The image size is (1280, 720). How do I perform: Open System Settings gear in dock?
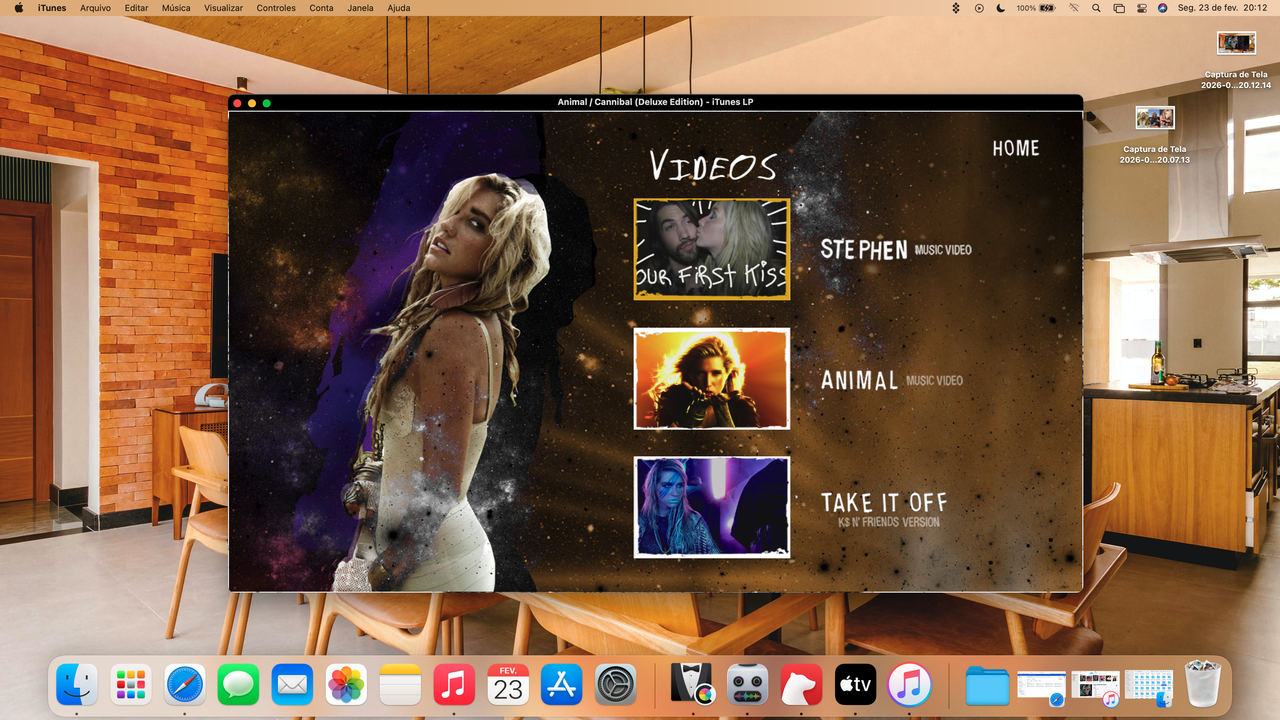click(x=616, y=685)
